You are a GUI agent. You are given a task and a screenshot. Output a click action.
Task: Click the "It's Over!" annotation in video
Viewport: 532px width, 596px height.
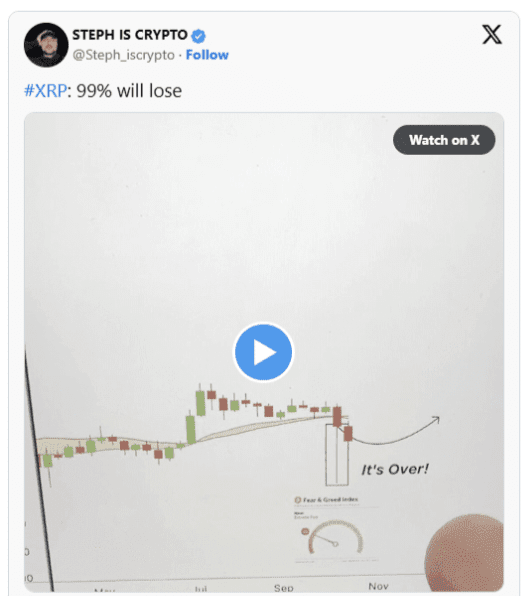click(395, 469)
